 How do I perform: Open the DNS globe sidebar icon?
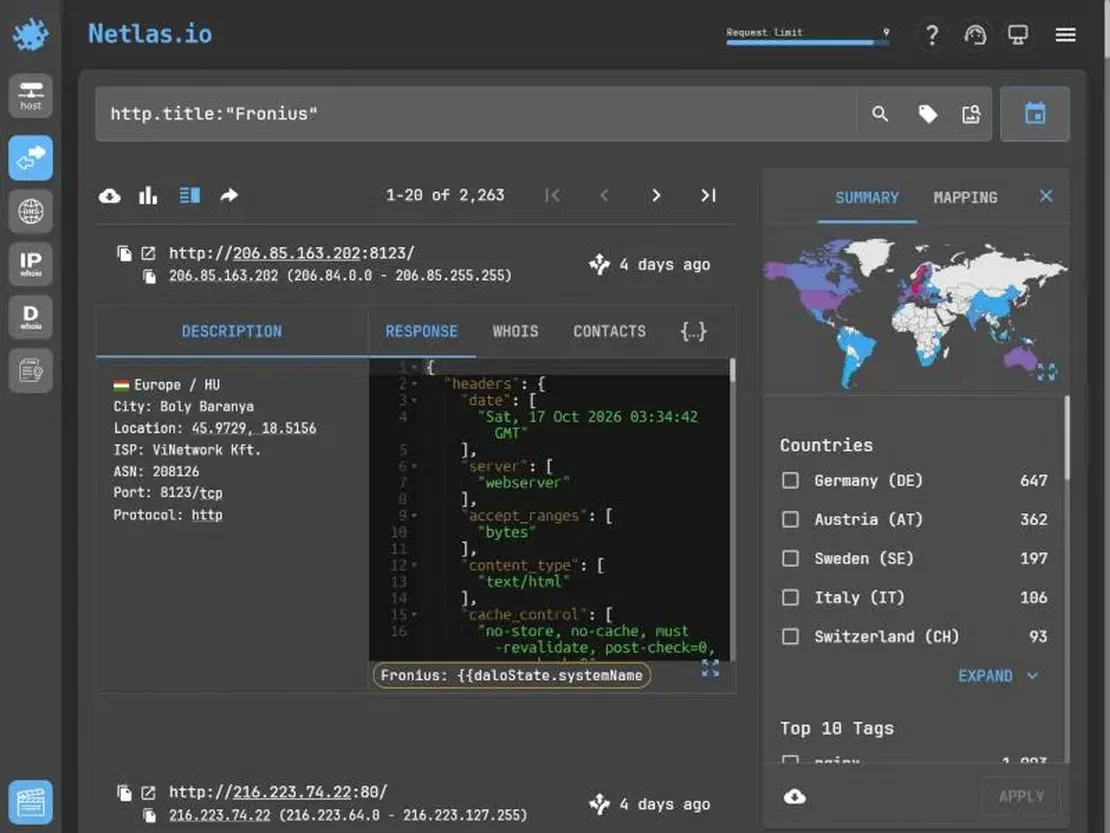[x=30, y=211]
